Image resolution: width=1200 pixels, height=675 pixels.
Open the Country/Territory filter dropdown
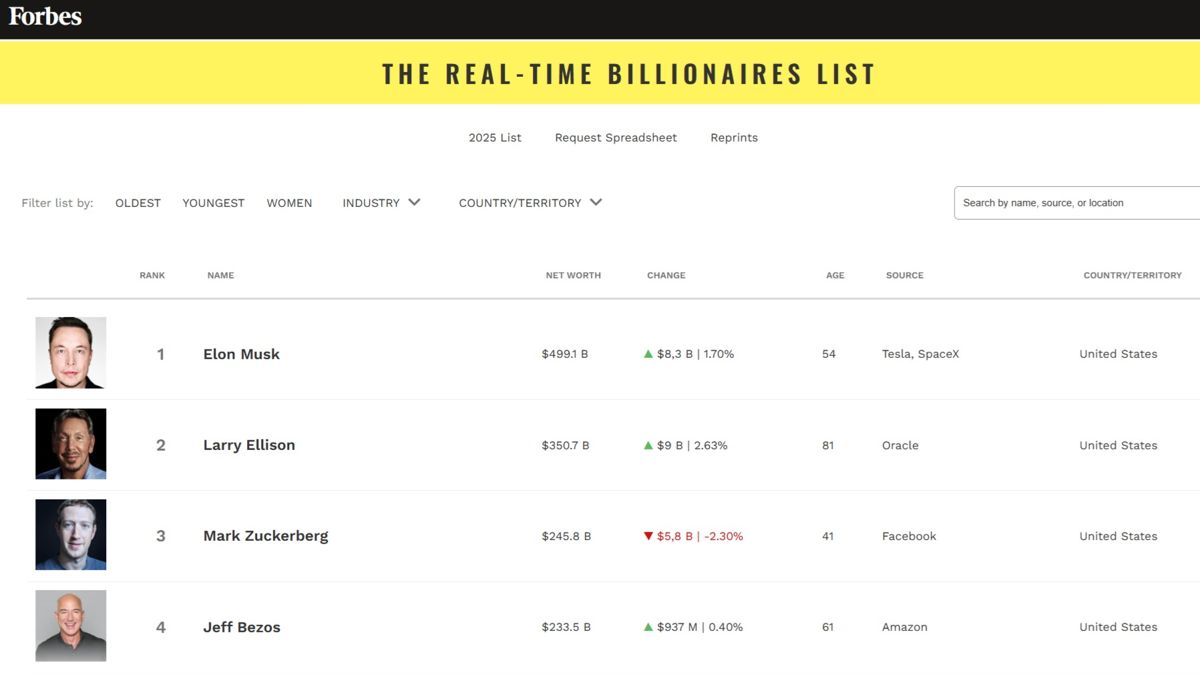tap(529, 203)
